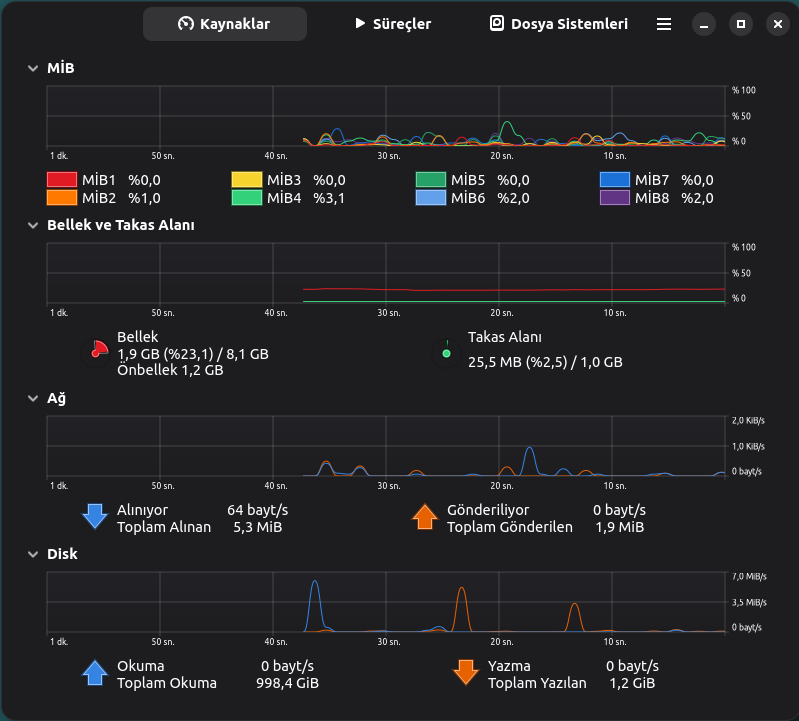
Task: Collapse the Bellek ve Takas Alanı section
Action: 33,225
